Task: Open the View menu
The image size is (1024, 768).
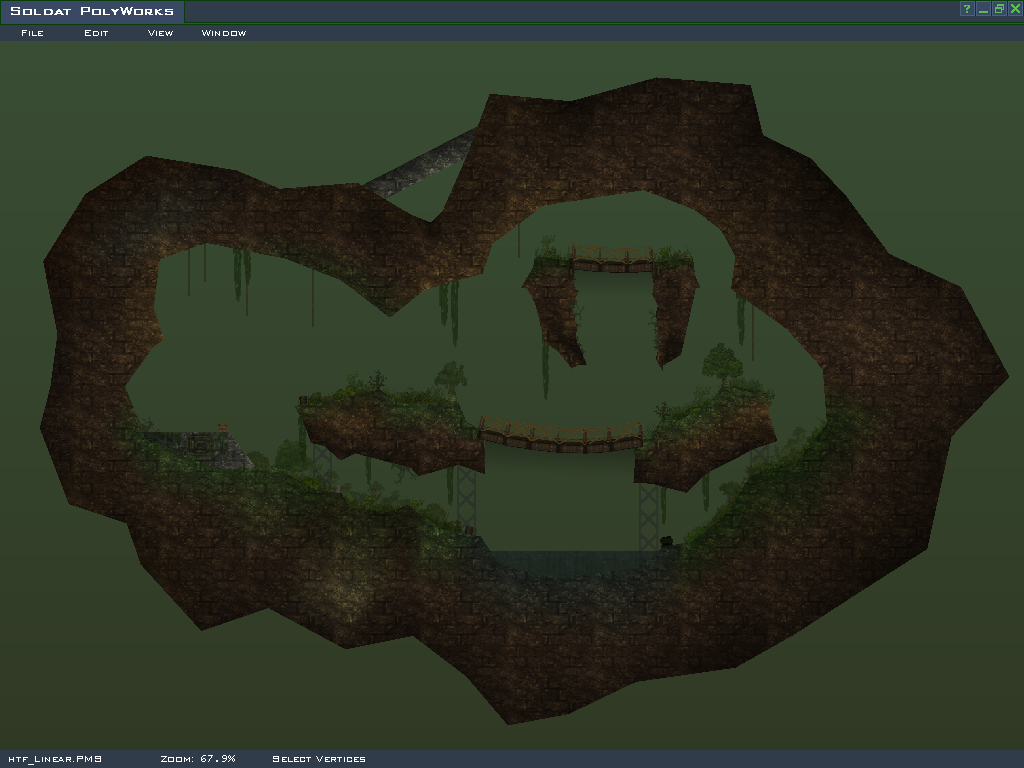Action: tap(160, 33)
